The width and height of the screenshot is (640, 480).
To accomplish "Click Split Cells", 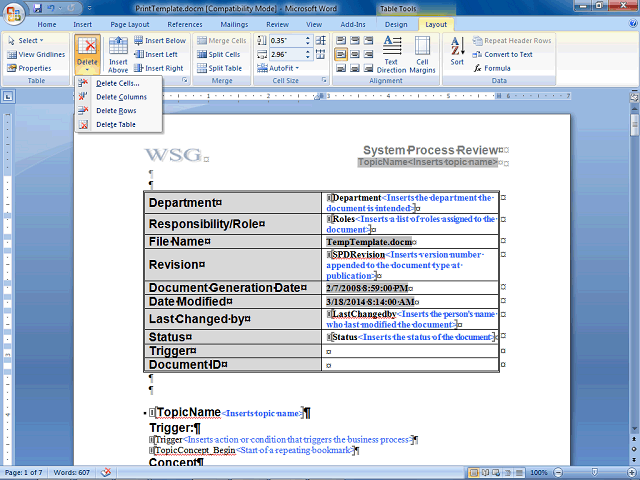I will click(x=218, y=54).
